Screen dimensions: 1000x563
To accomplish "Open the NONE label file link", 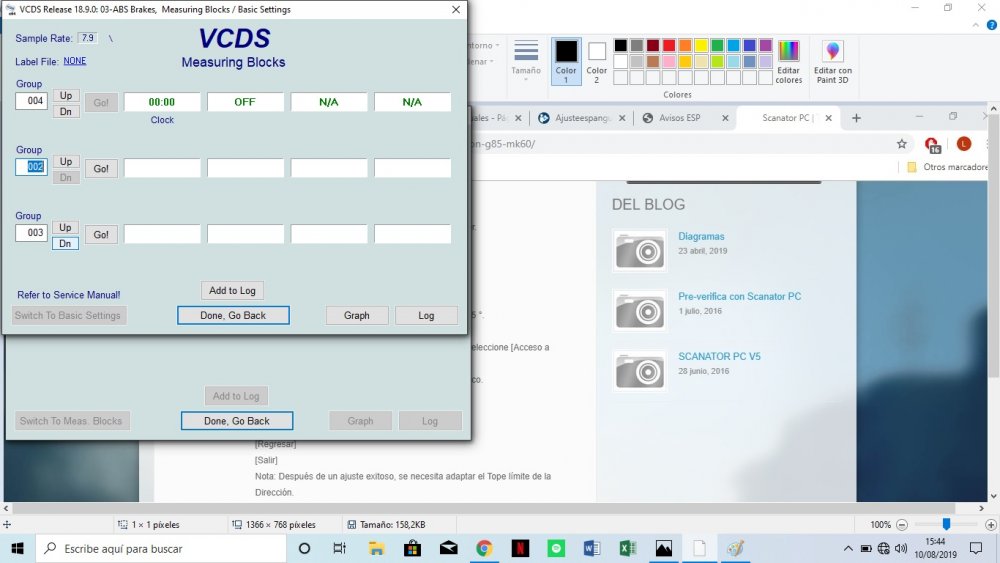I will tap(75, 61).
